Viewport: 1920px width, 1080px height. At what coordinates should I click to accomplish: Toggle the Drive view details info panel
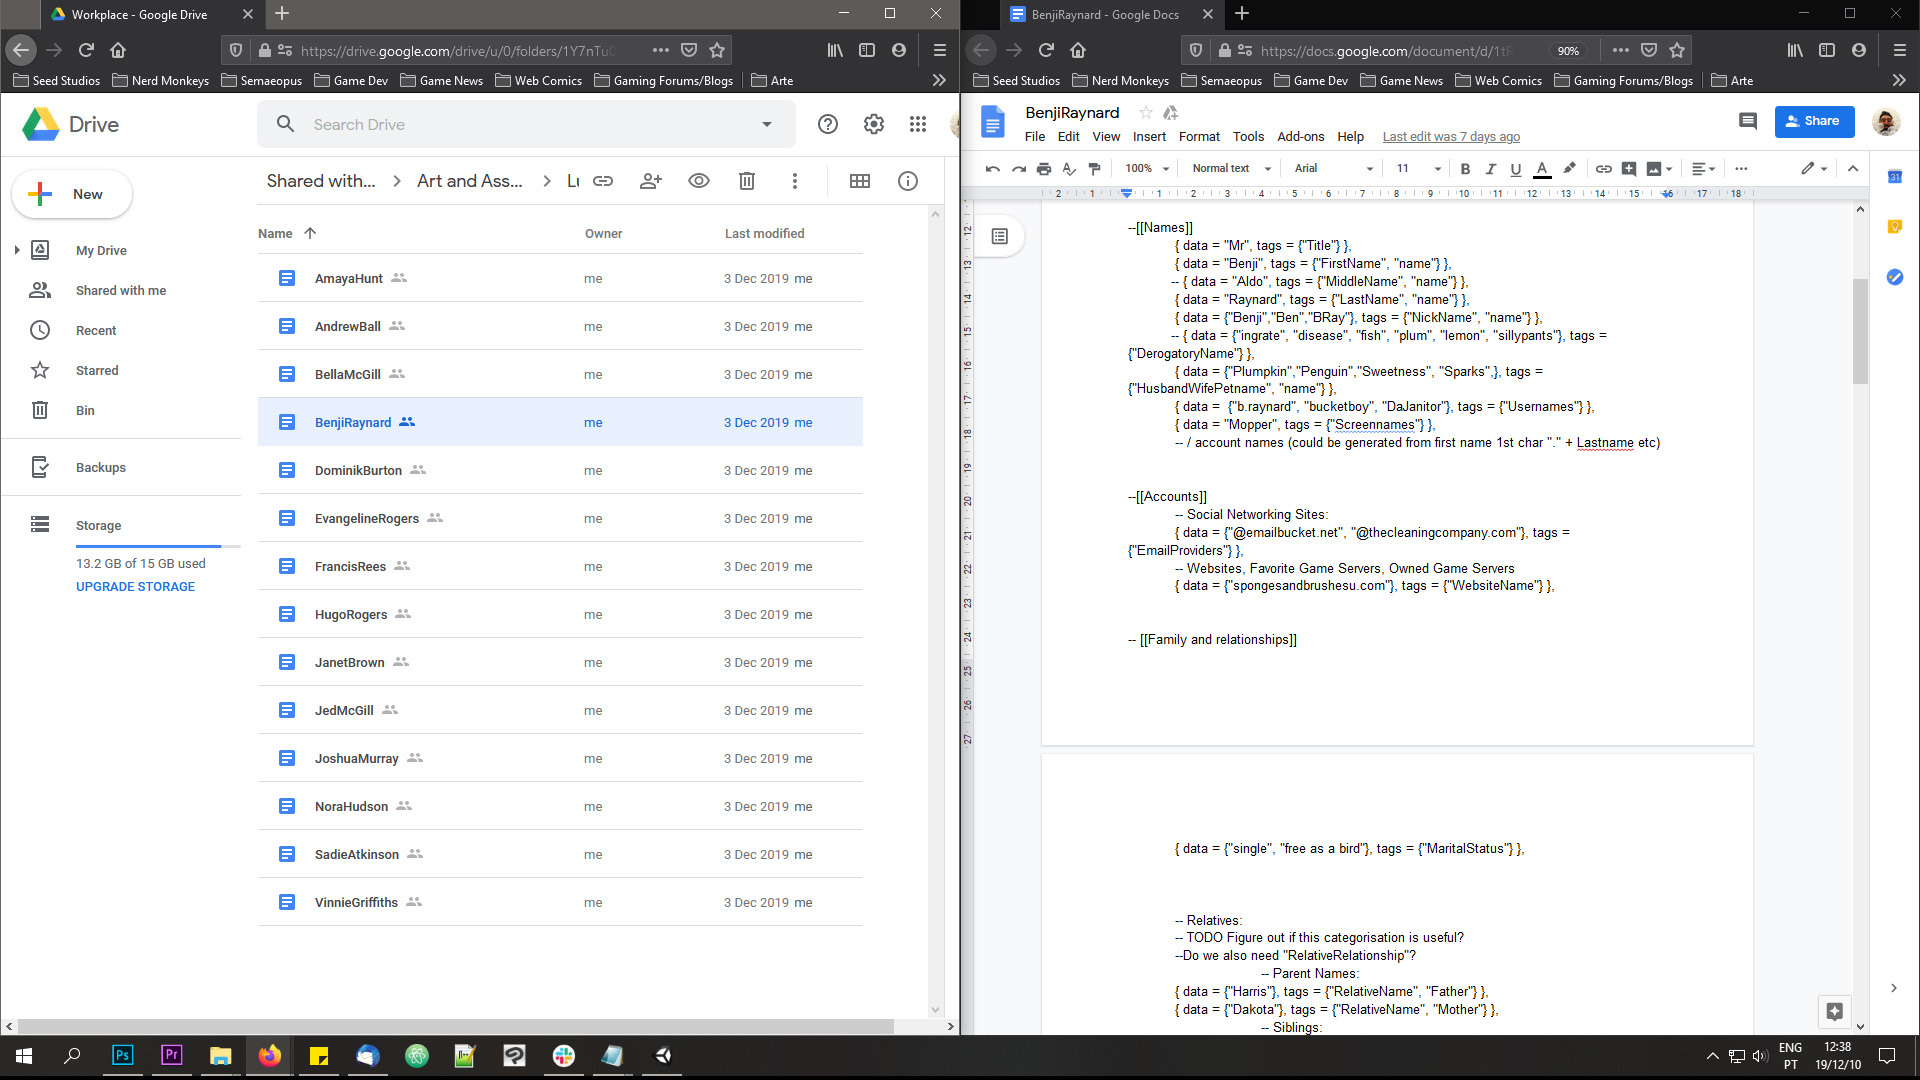[908, 181]
